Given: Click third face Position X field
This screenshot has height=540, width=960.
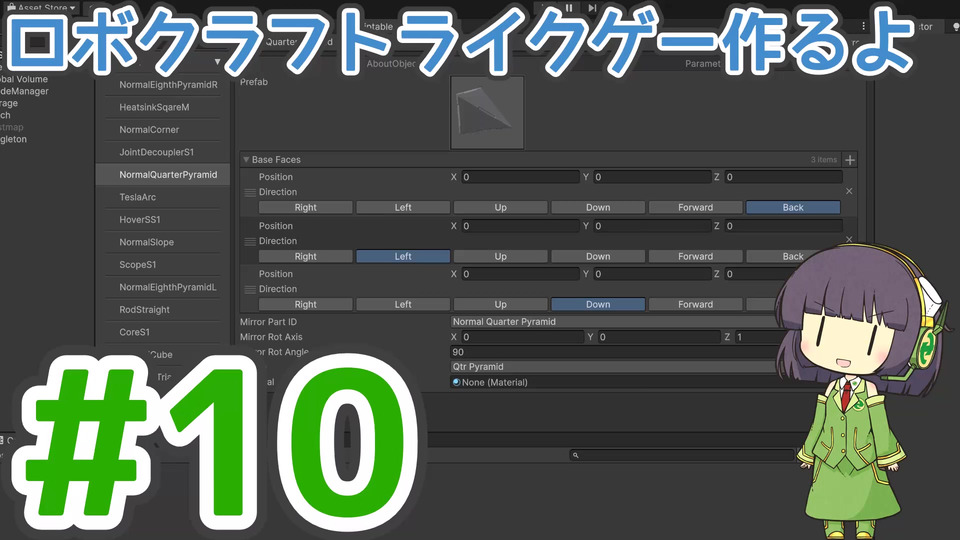Looking at the screenshot, I should [520, 274].
